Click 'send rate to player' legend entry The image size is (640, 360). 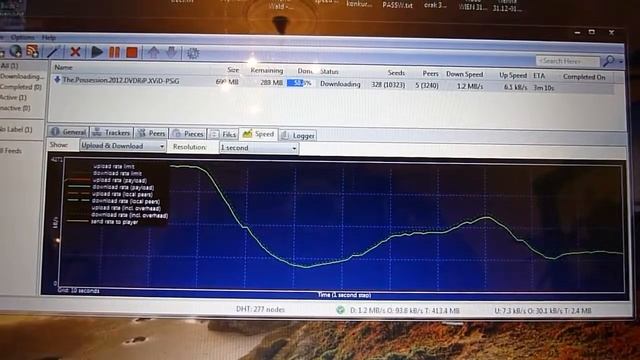click(114, 222)
